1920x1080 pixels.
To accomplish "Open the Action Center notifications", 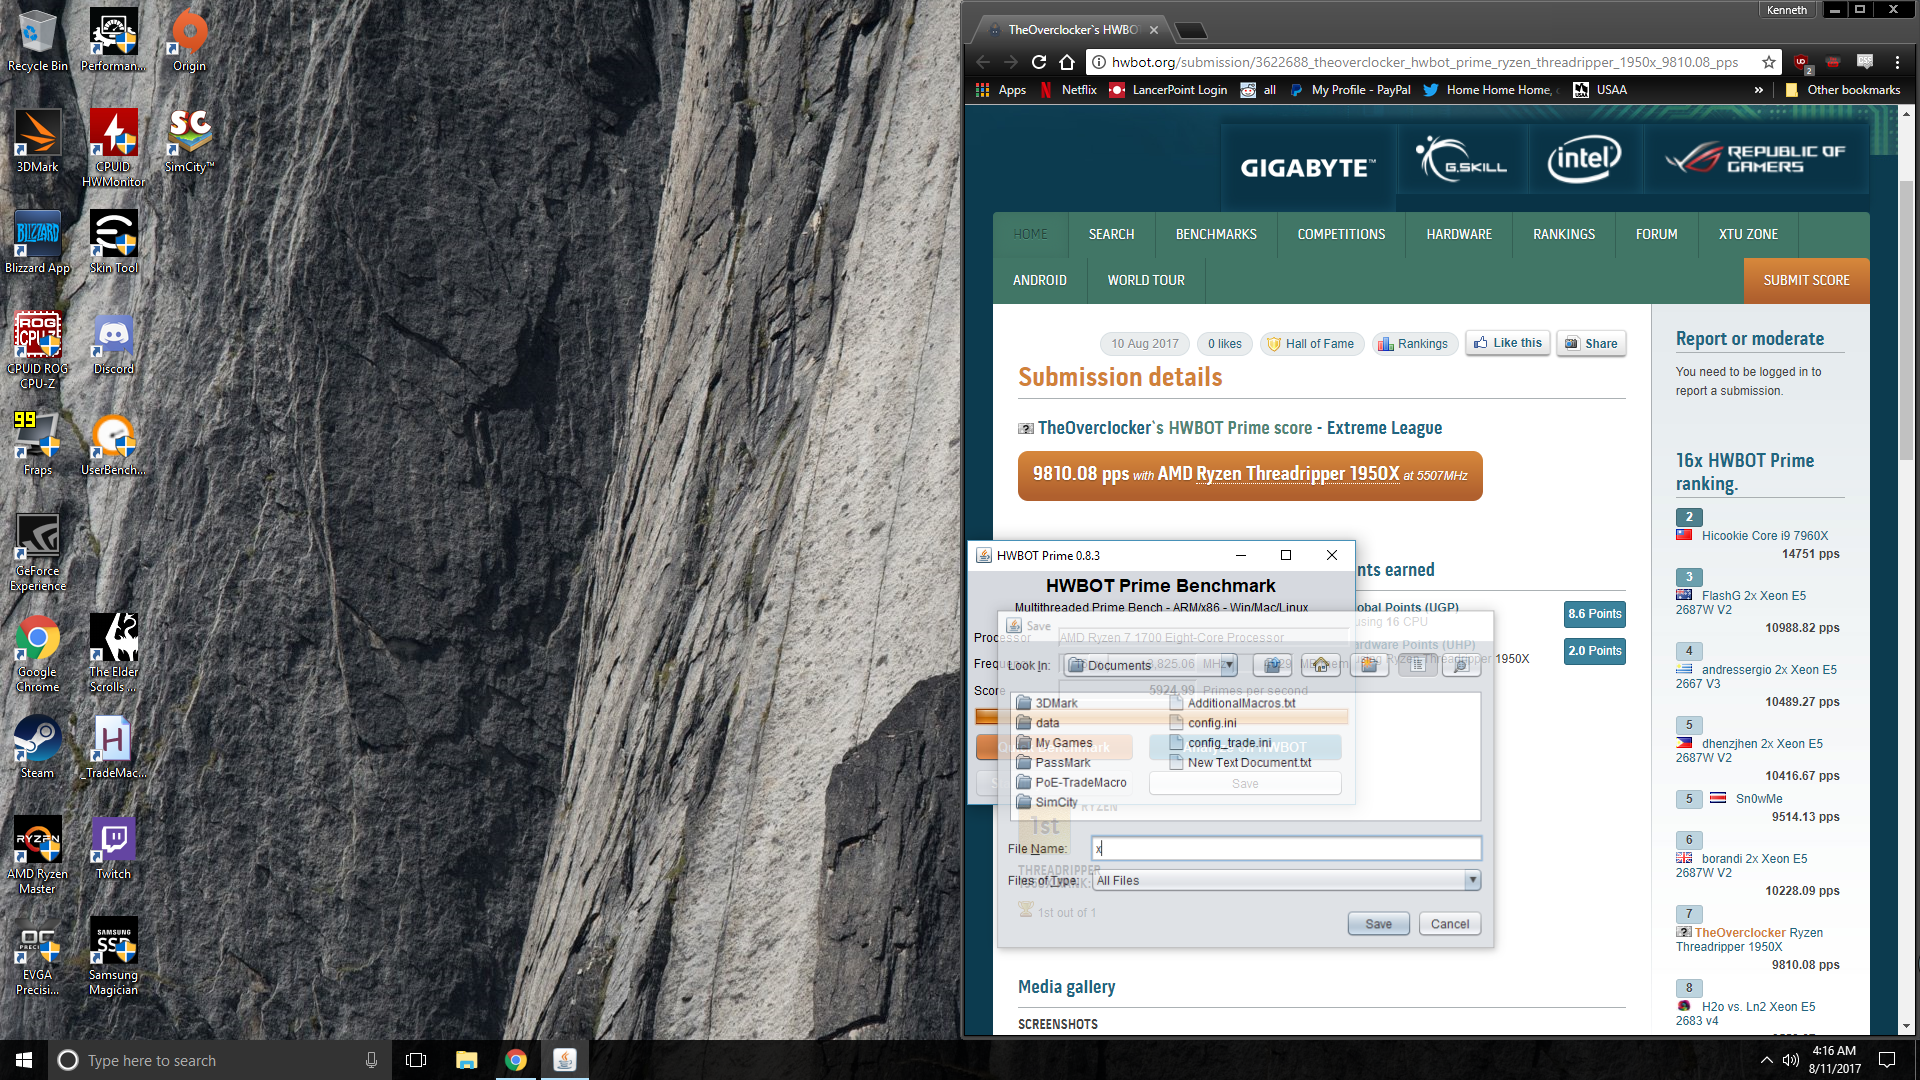I will pos(1887,1060).
